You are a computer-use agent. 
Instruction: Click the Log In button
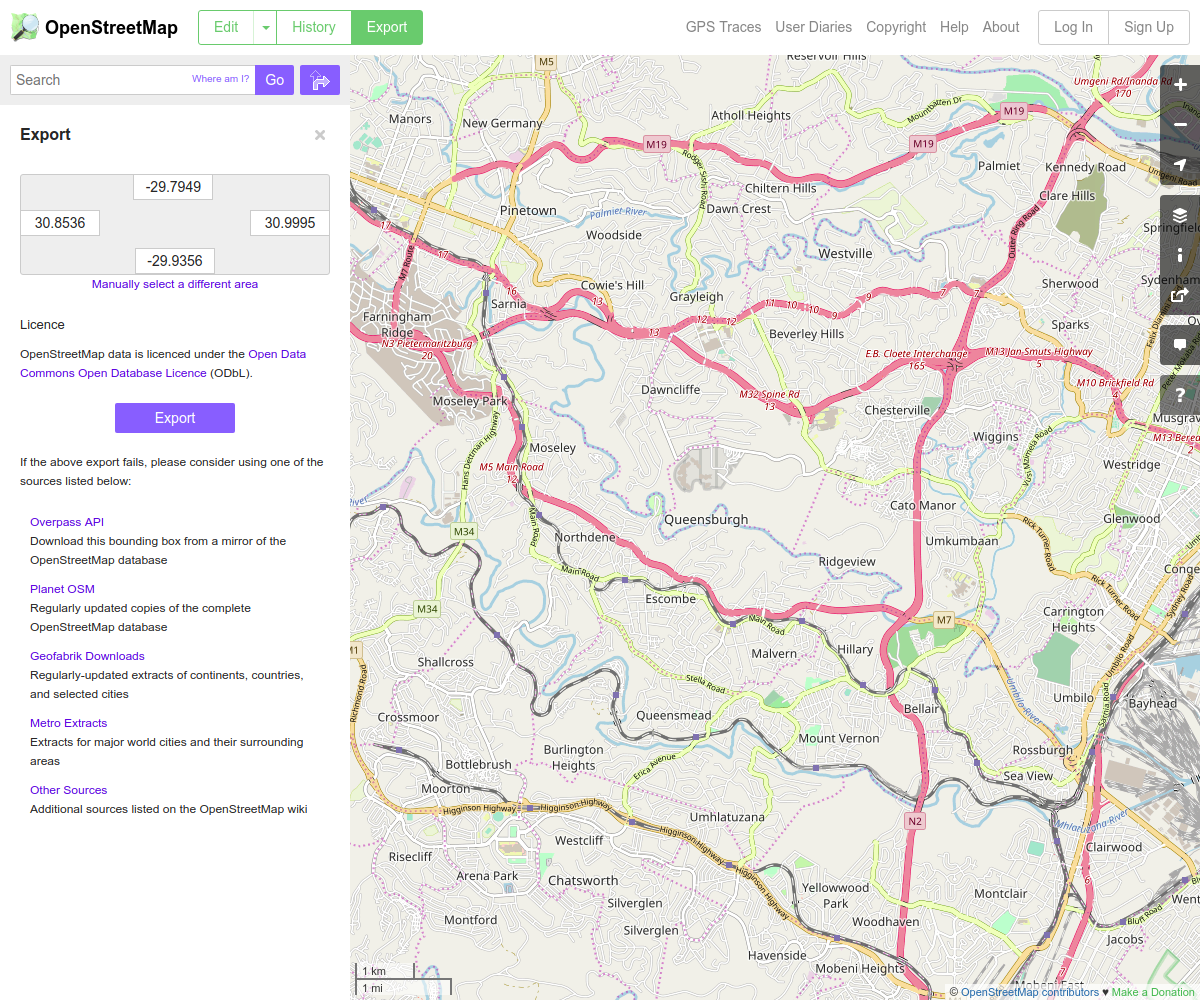point(1073,28)
